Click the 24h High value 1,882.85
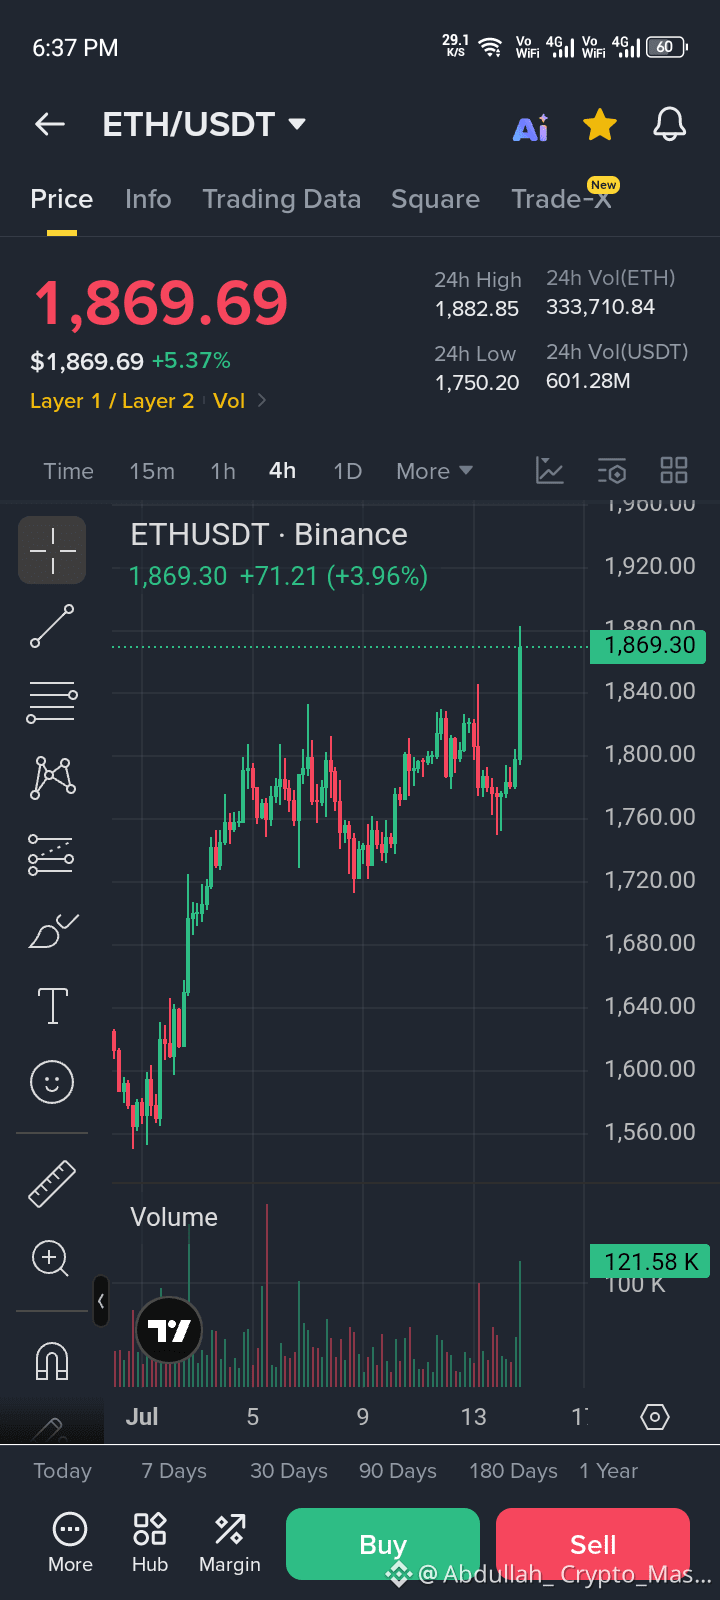This screenshot has height=1600, width=720. click(477, 309)
